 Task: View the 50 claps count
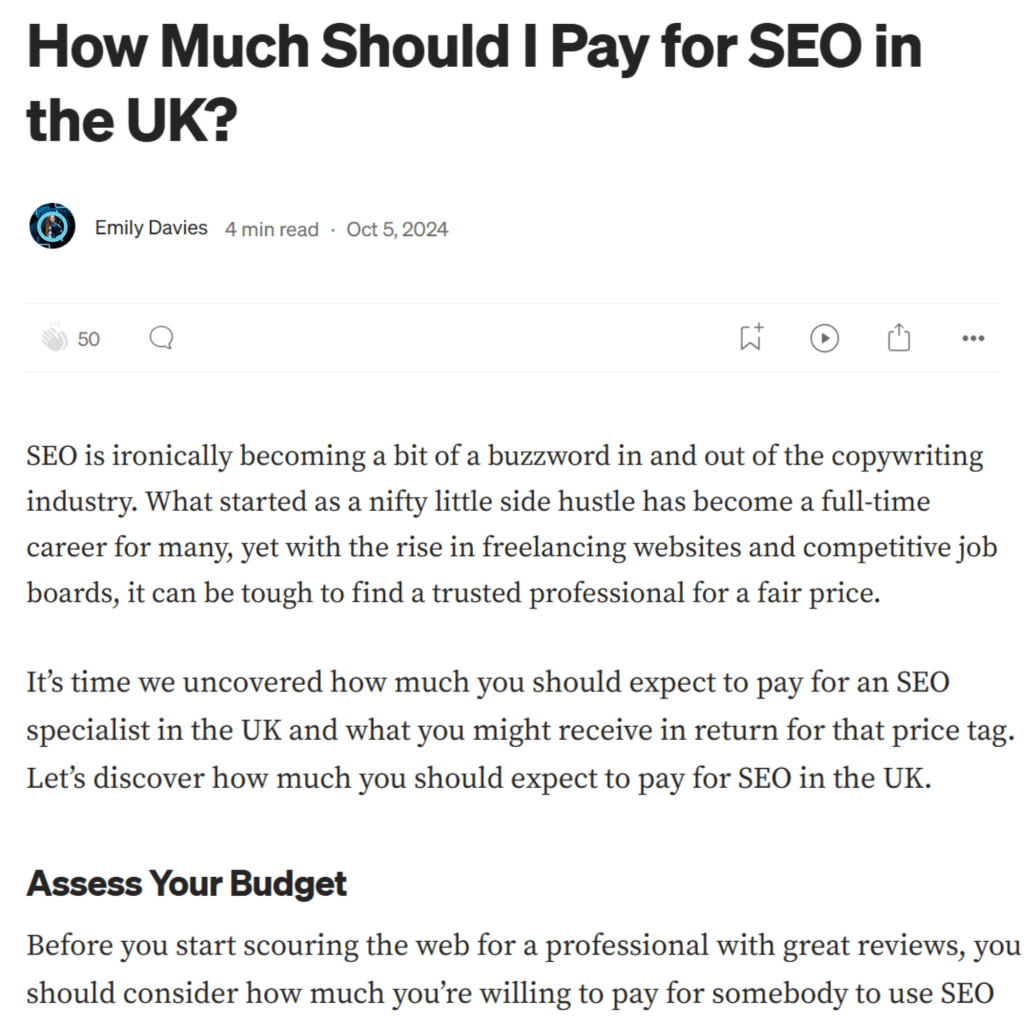tap(89, 339)
